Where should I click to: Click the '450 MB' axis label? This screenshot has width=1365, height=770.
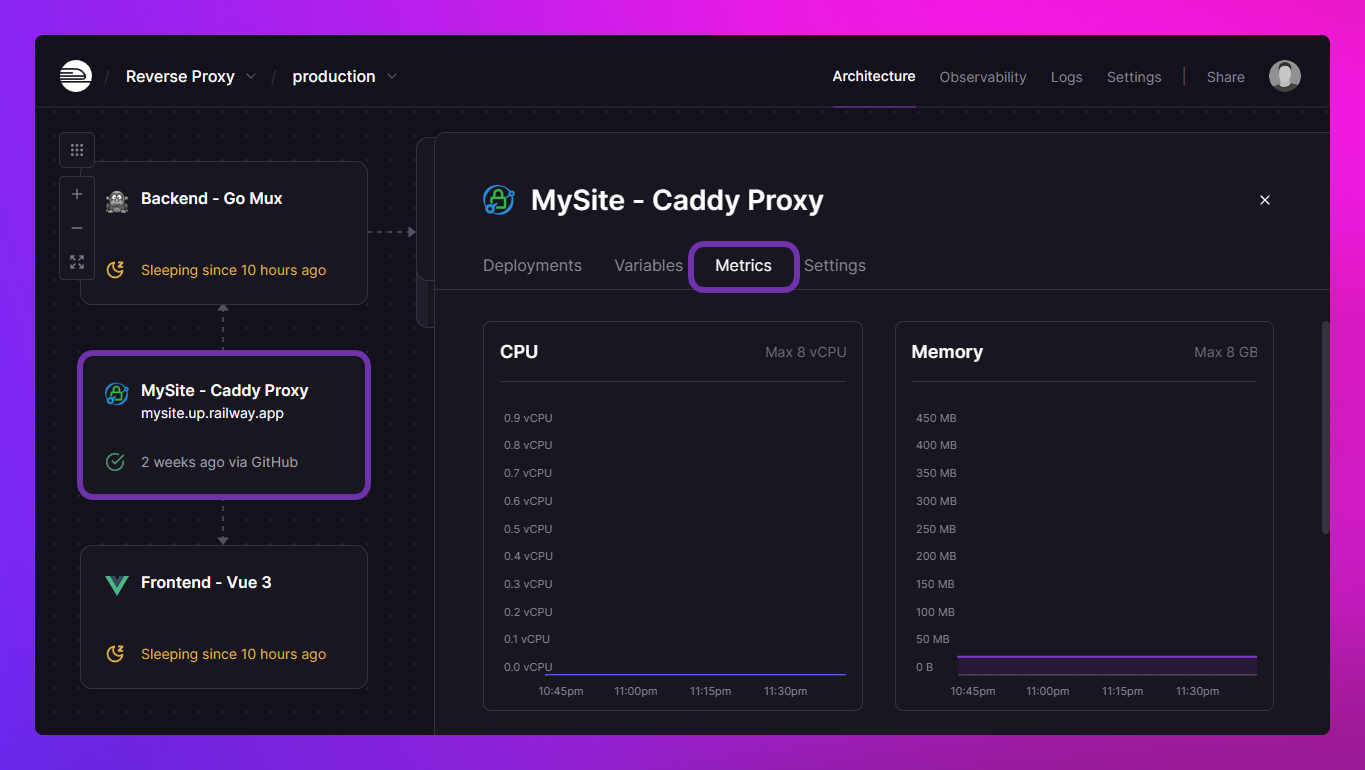click(x=936, y=418)
